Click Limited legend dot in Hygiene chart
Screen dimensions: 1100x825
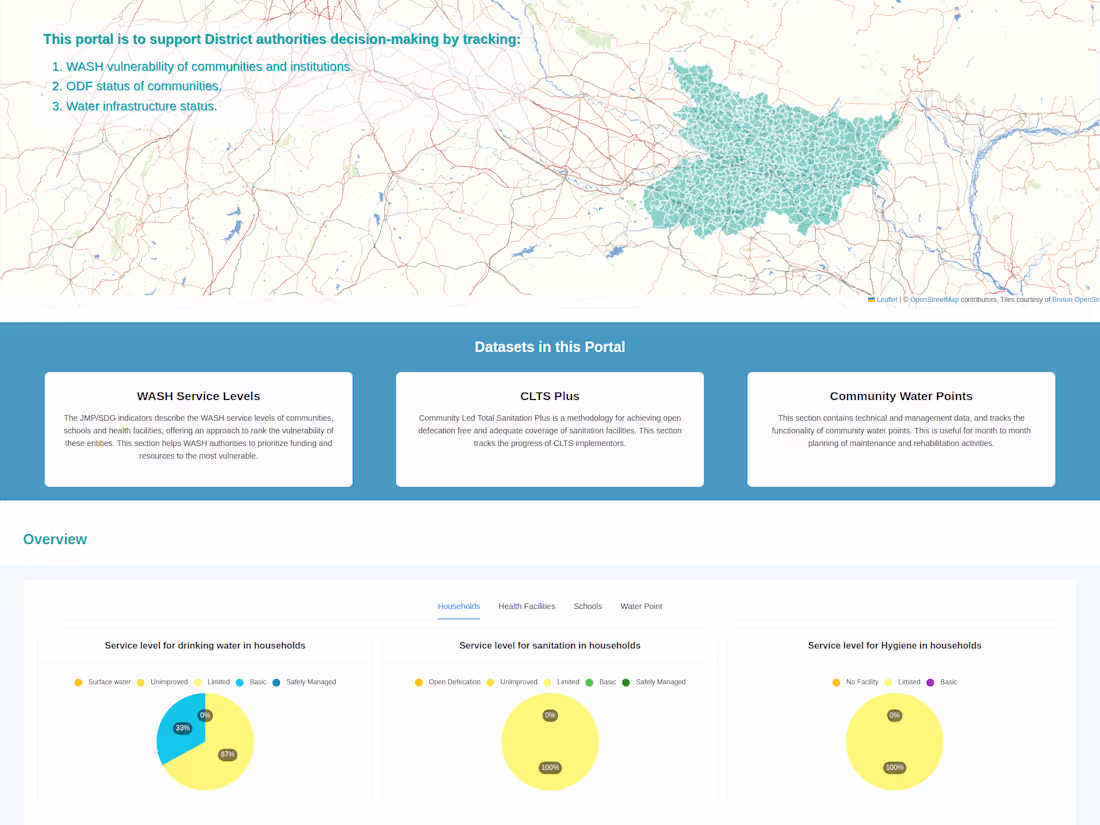pyautogui.click(x=888, y=683)
